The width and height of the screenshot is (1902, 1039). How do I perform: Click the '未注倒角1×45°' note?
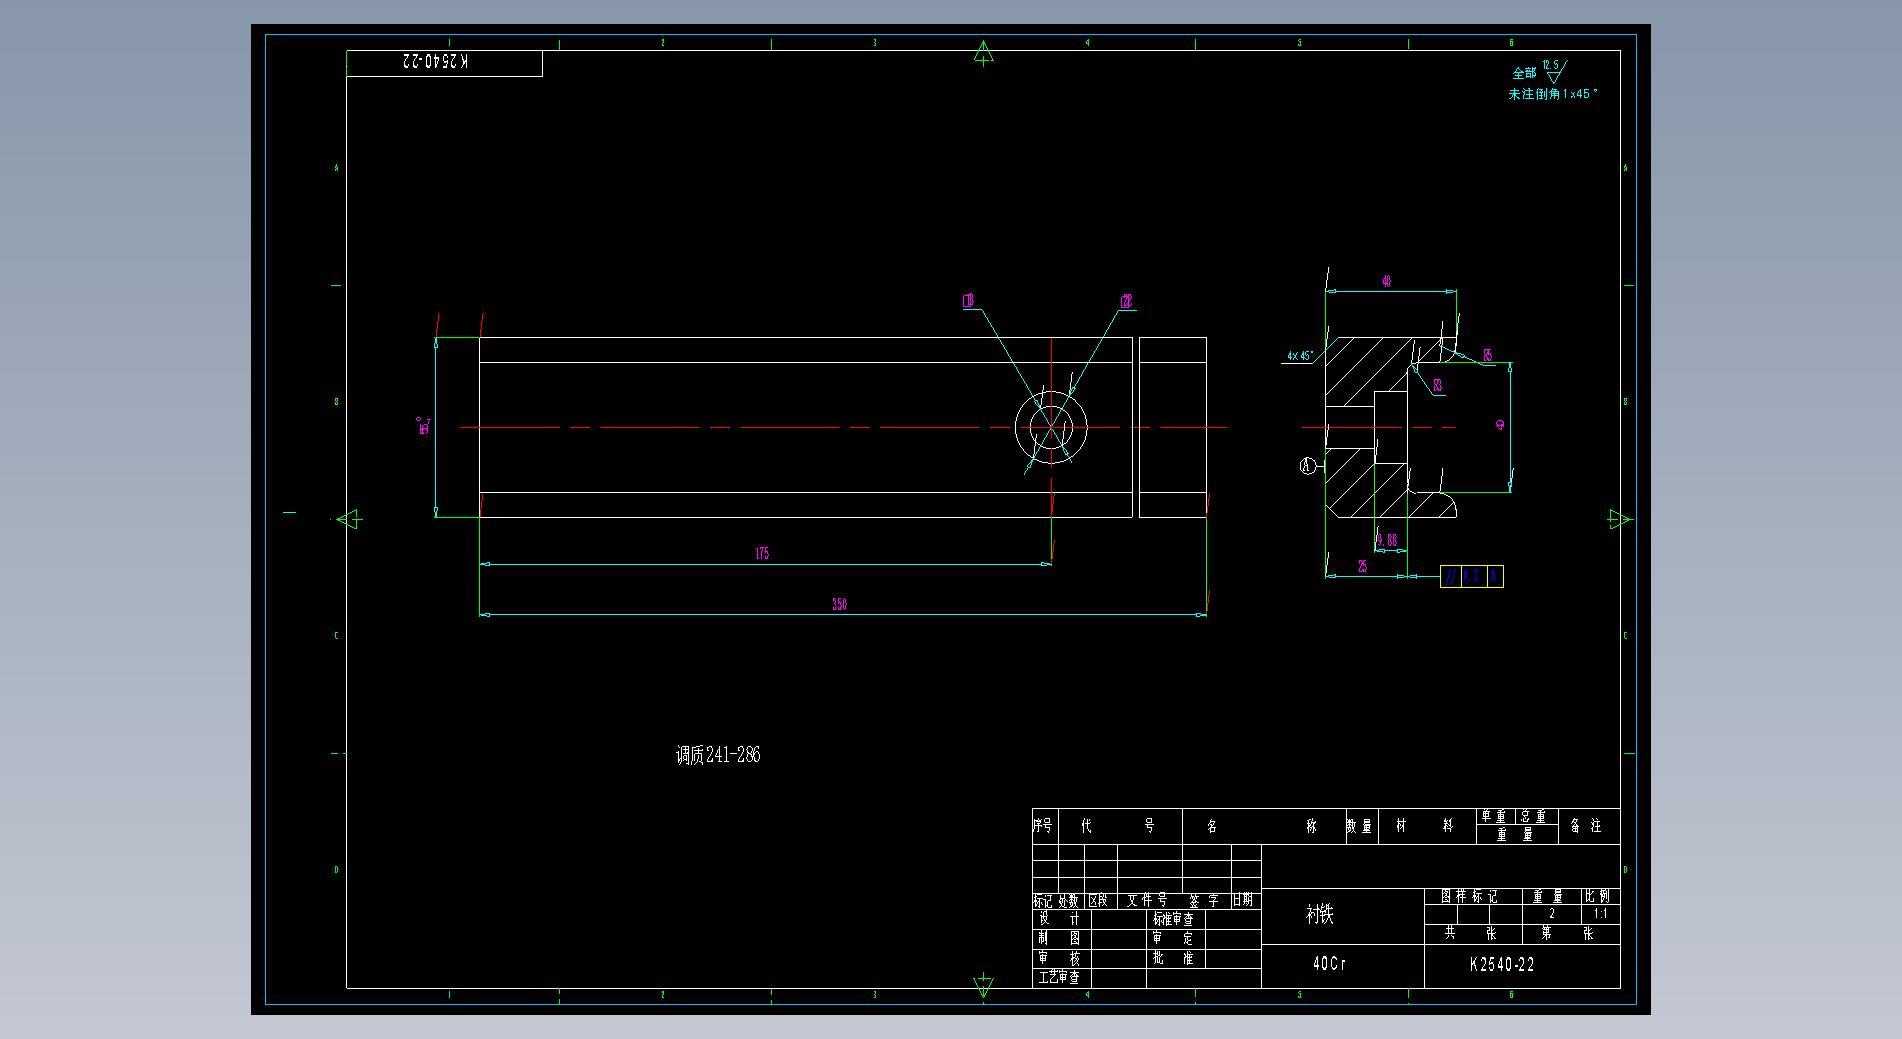coord(1553,94)
